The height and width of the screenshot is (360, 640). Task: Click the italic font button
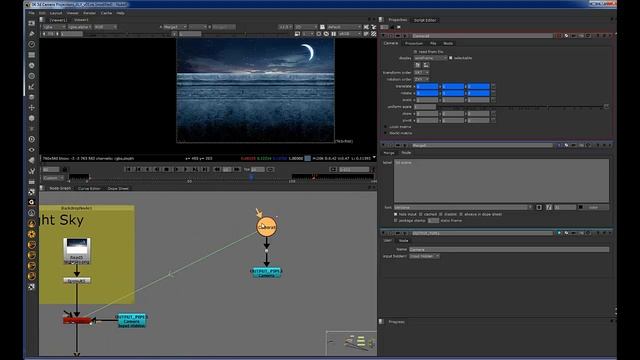click(549, 207)
